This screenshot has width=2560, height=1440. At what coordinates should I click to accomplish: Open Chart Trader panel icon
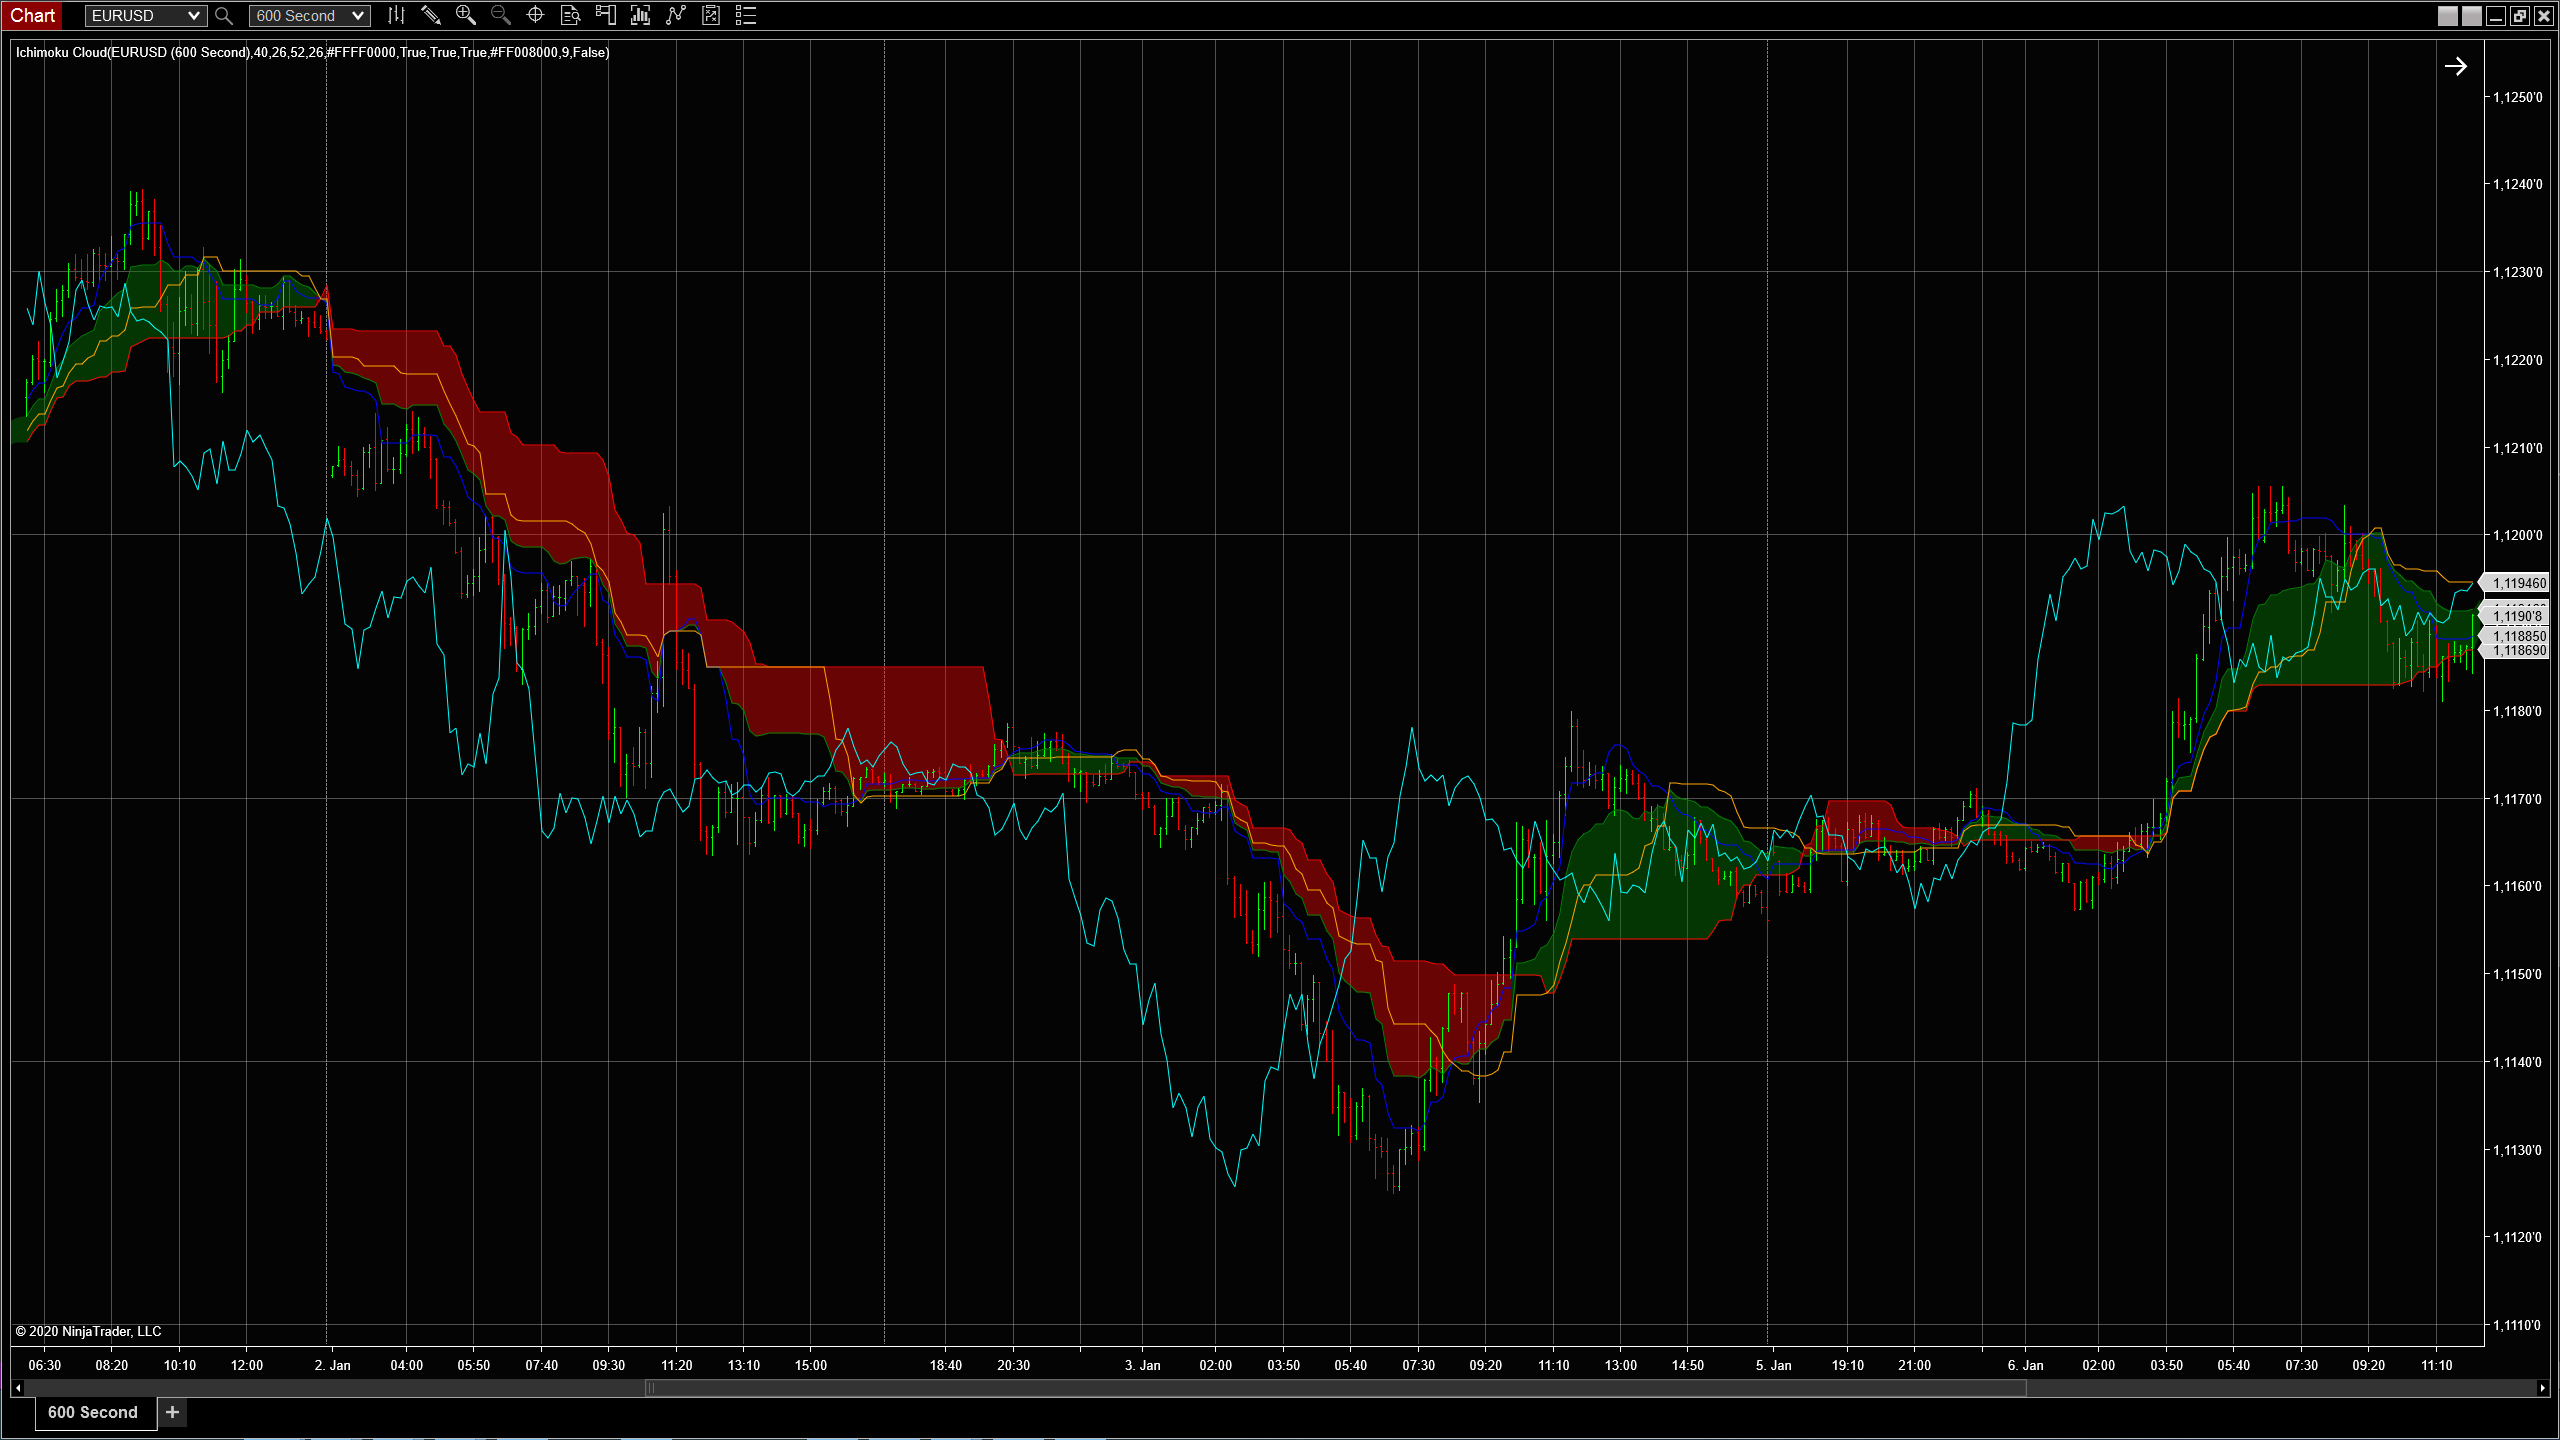pyautogui.click(x=605, y=15)
